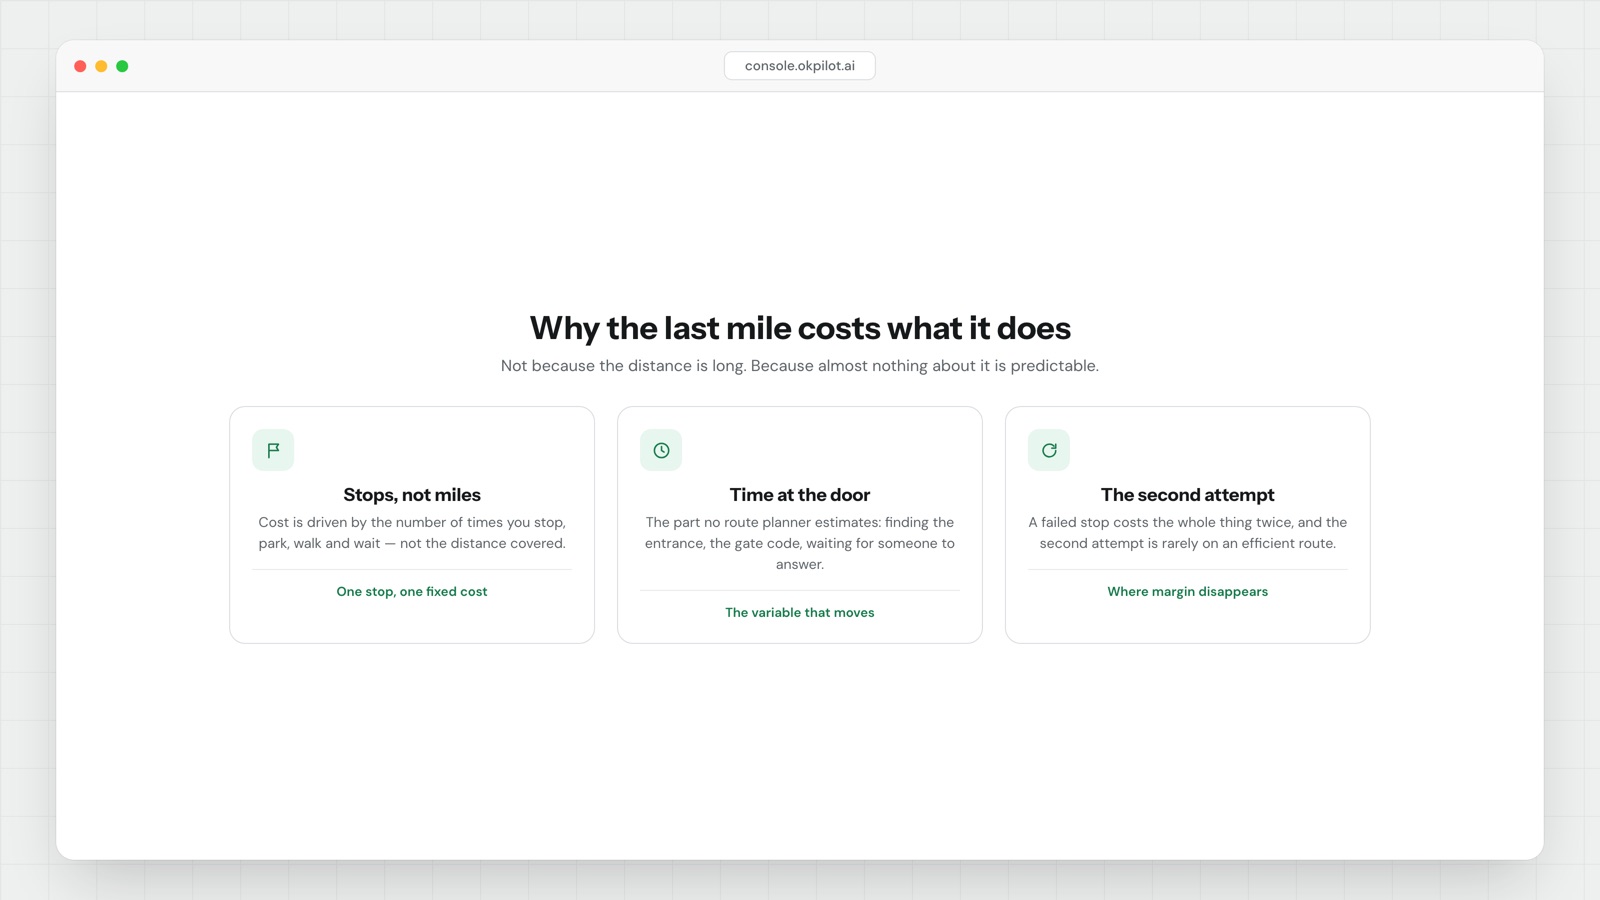Viewport: 1600px width, 900px height.
Task: Click the main headline 'Why the last mile costs what it does'
Action: pos(800,328)
